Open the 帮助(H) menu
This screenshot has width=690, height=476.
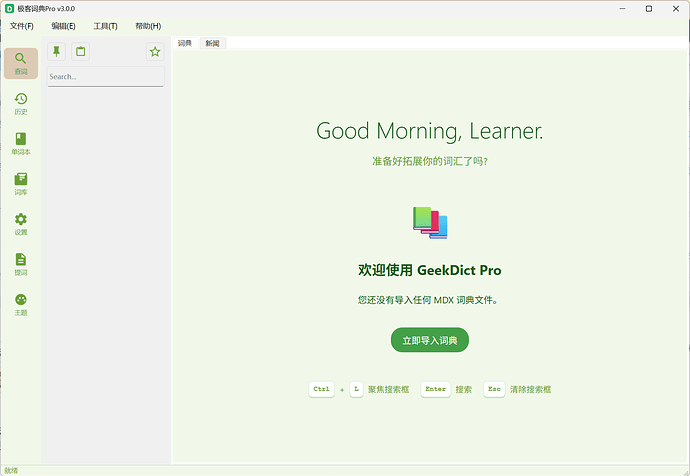(x=148, y=26)
